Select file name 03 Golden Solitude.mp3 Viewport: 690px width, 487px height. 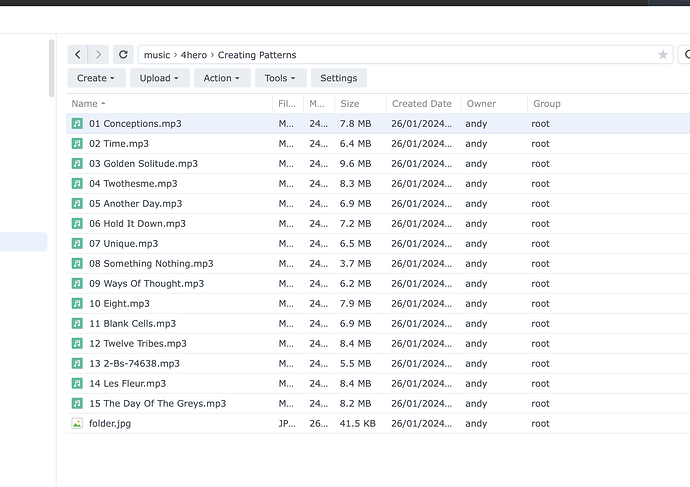(x=143, y=164)
